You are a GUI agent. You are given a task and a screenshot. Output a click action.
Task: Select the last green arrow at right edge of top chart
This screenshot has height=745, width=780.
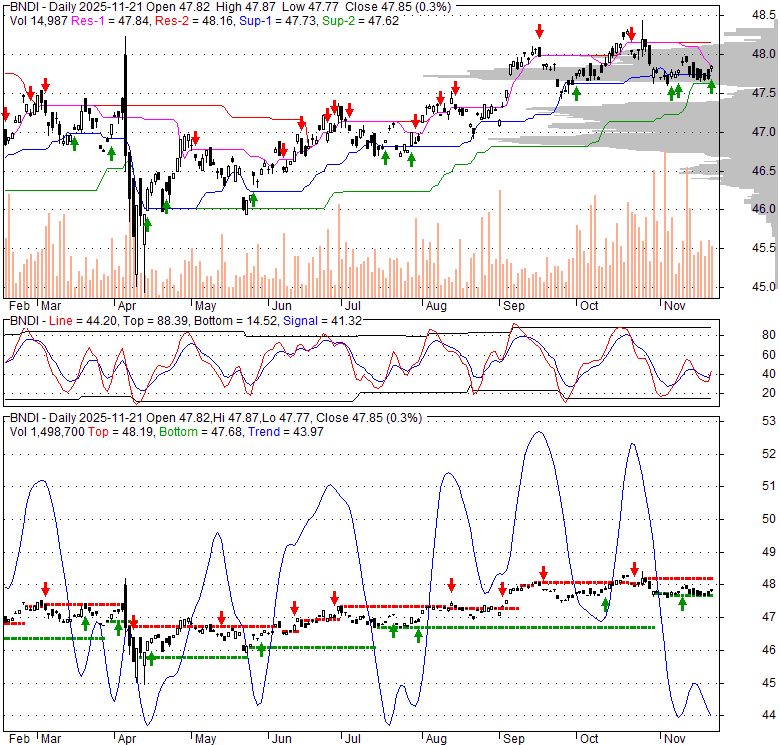(711, 86)
